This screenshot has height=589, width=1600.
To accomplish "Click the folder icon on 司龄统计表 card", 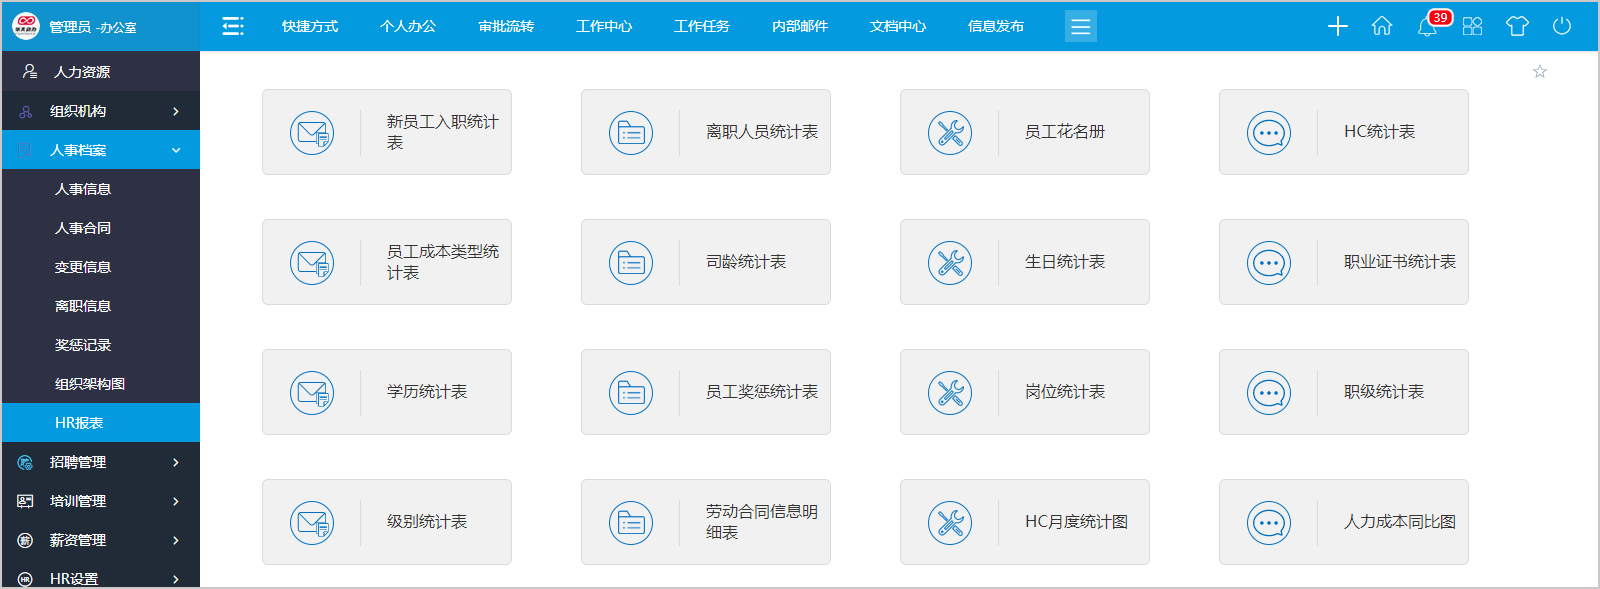I will pos(631,262).
